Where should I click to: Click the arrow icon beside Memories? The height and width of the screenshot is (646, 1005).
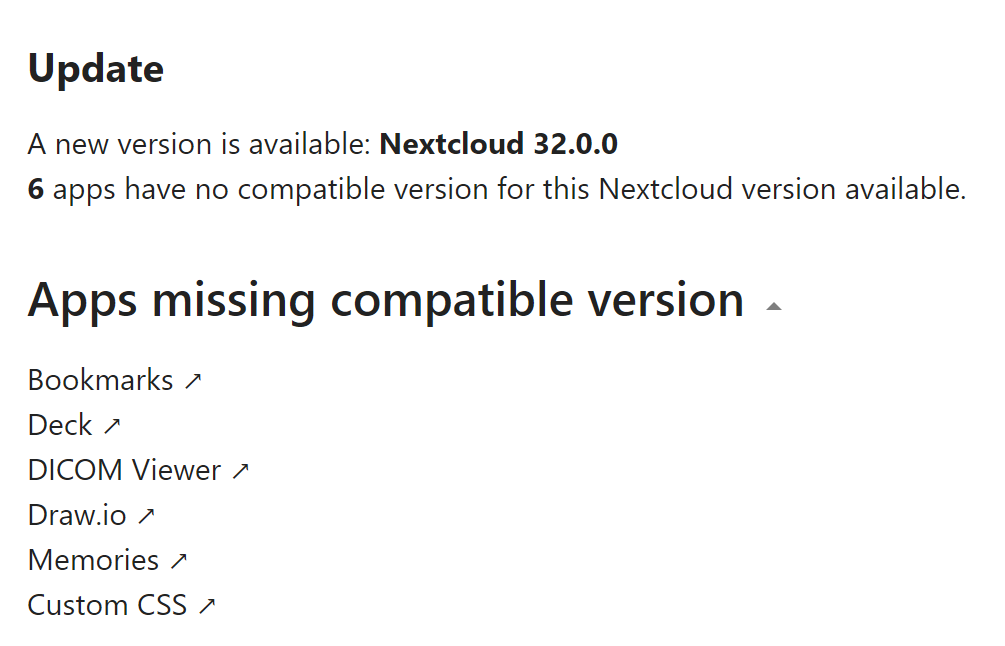tap(178, 561)
